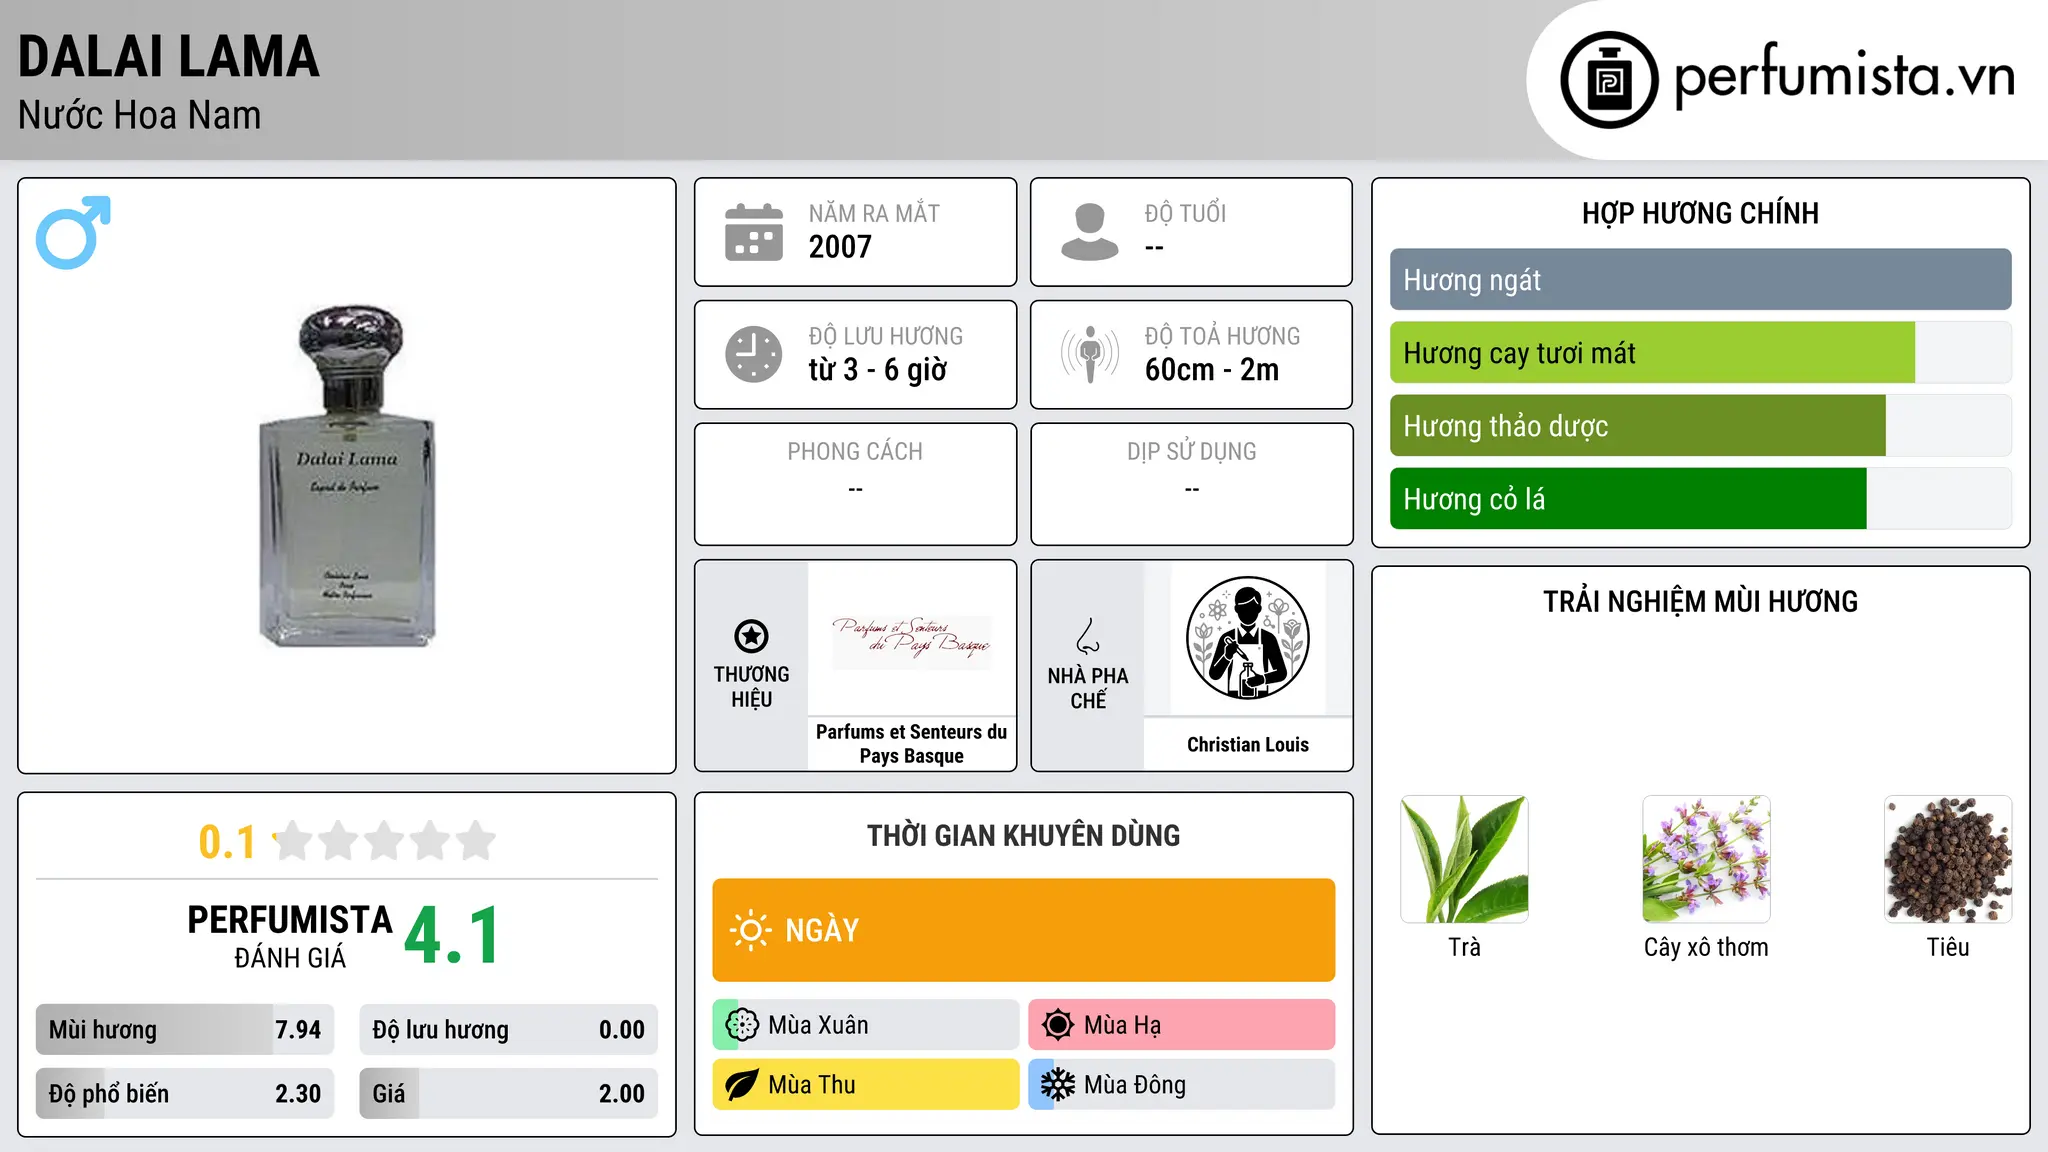Click the person icon beside Độ tuổi
Image resolution: width=2048 pixels, height=1152 pixels.
coord(1090,232)
